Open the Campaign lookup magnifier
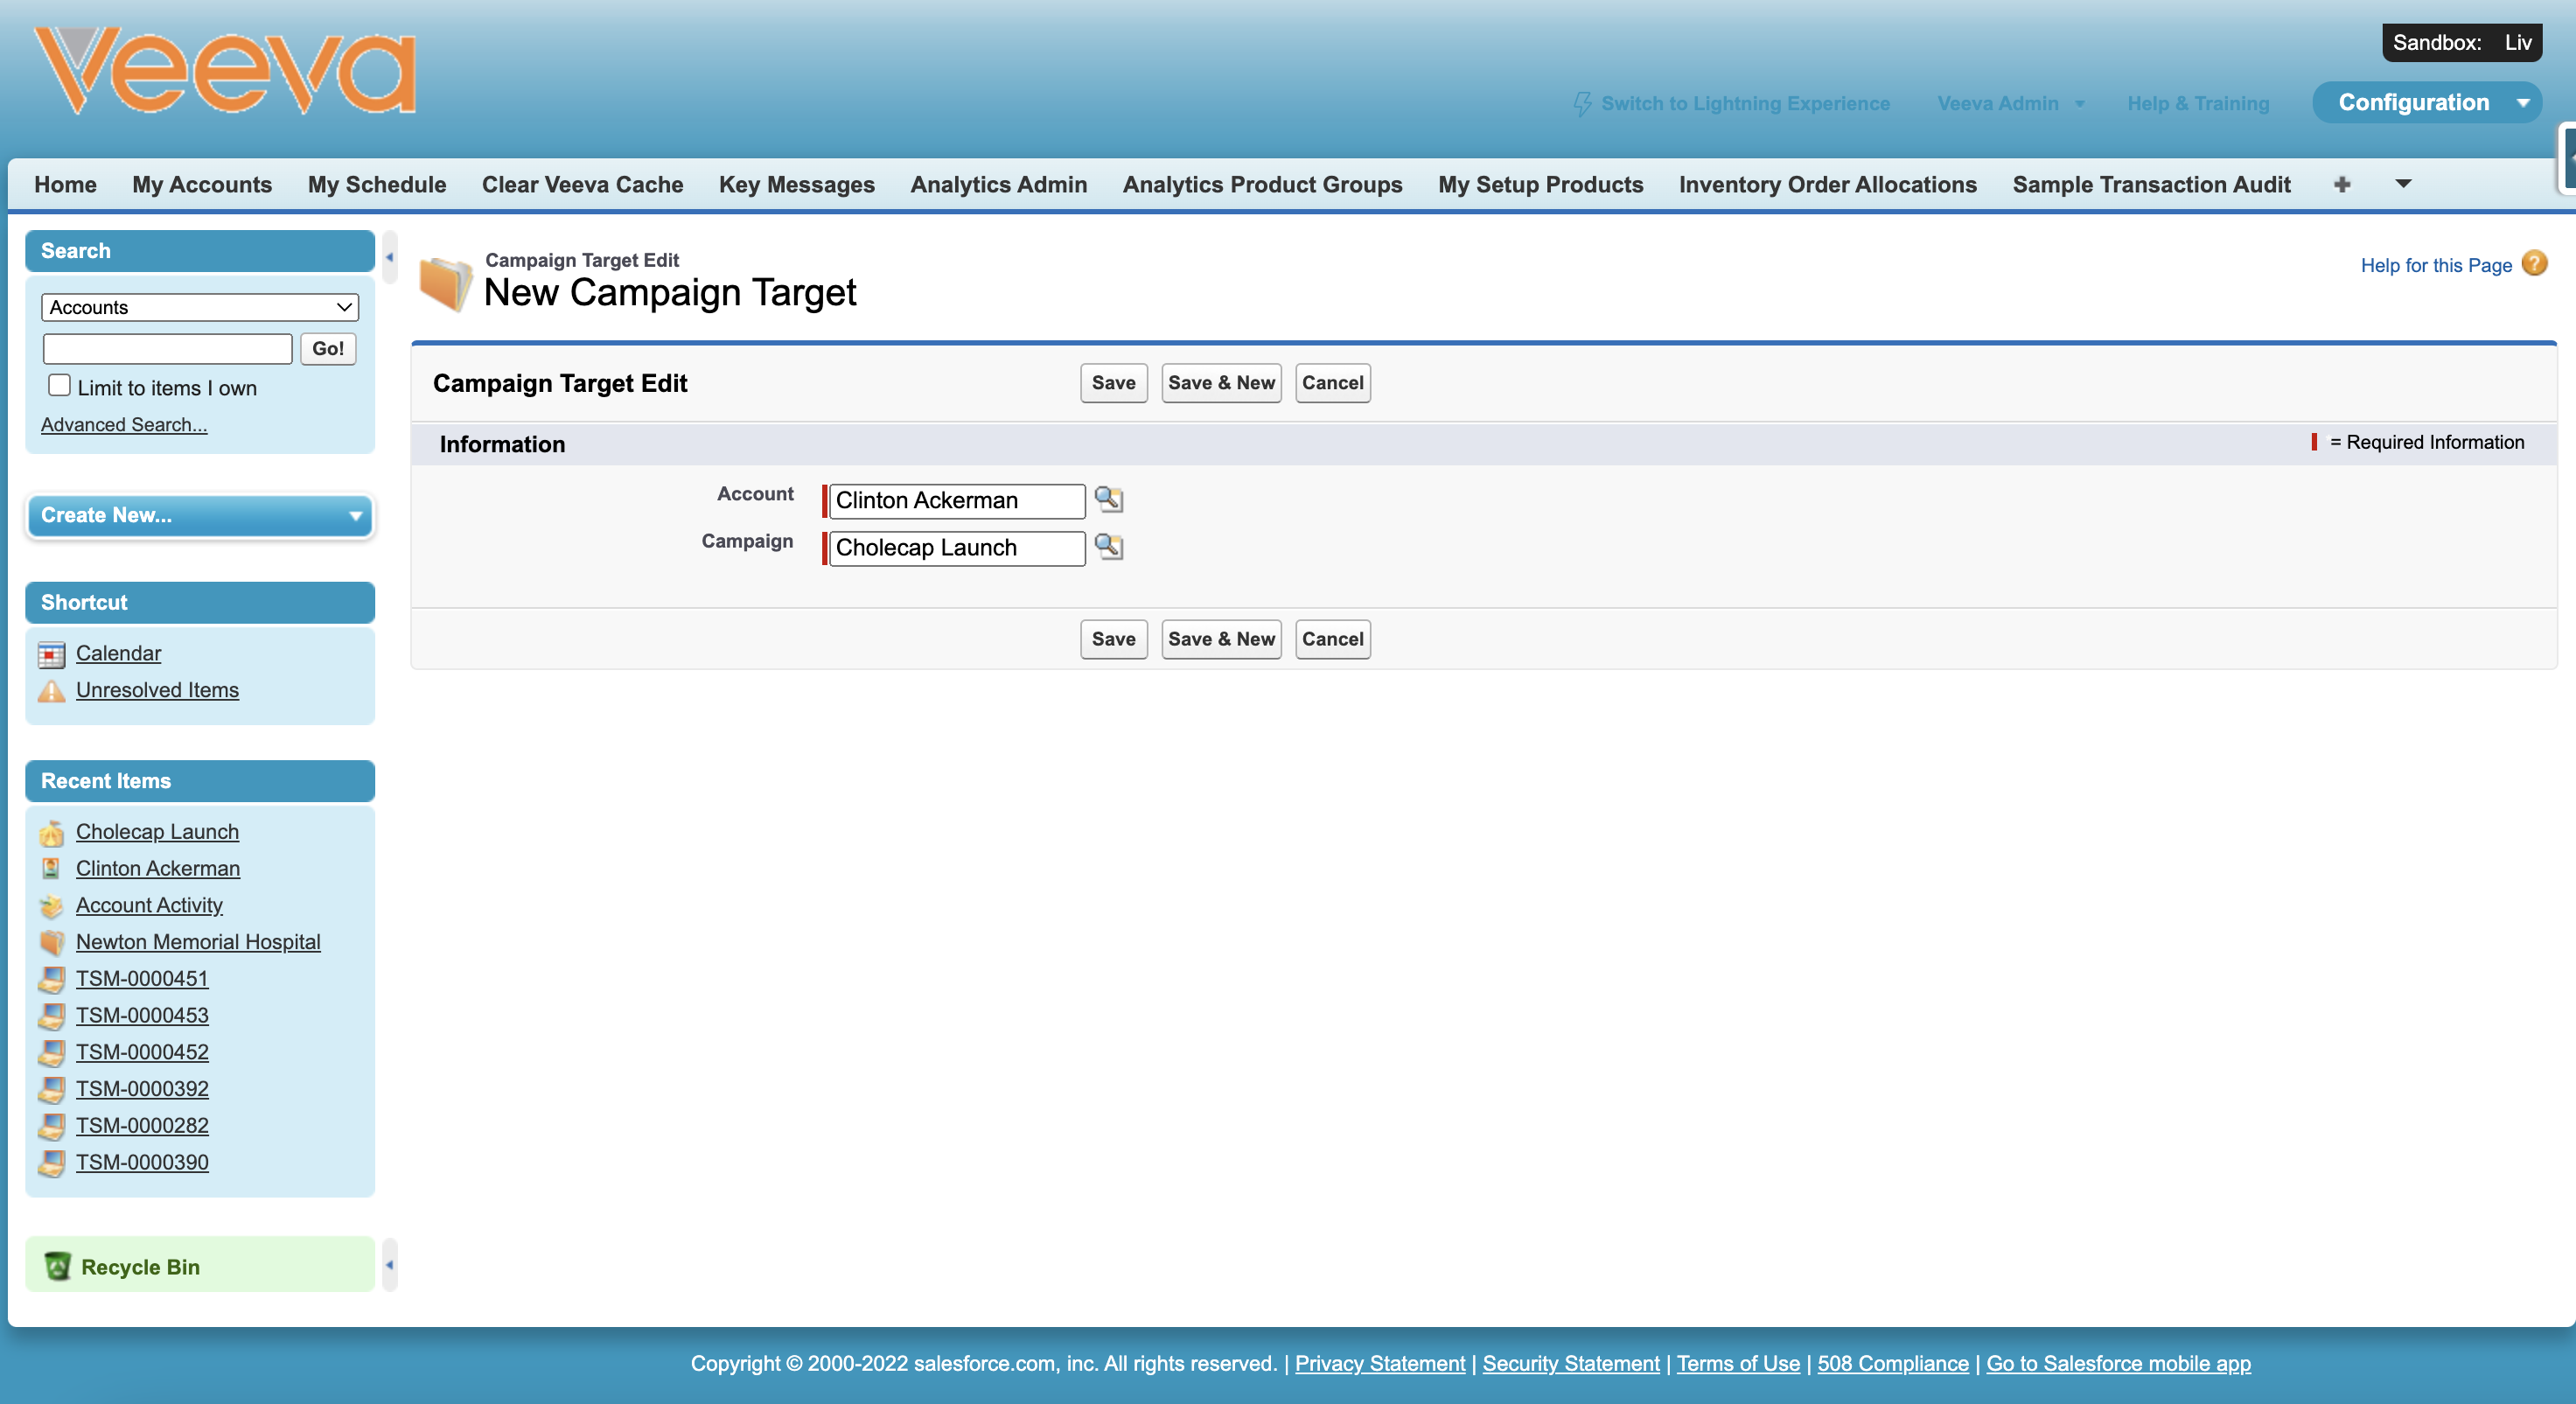Image resolution: width=2576 pixels, height=1404 pixels. pyautogui.click(x=1109, y=547)
